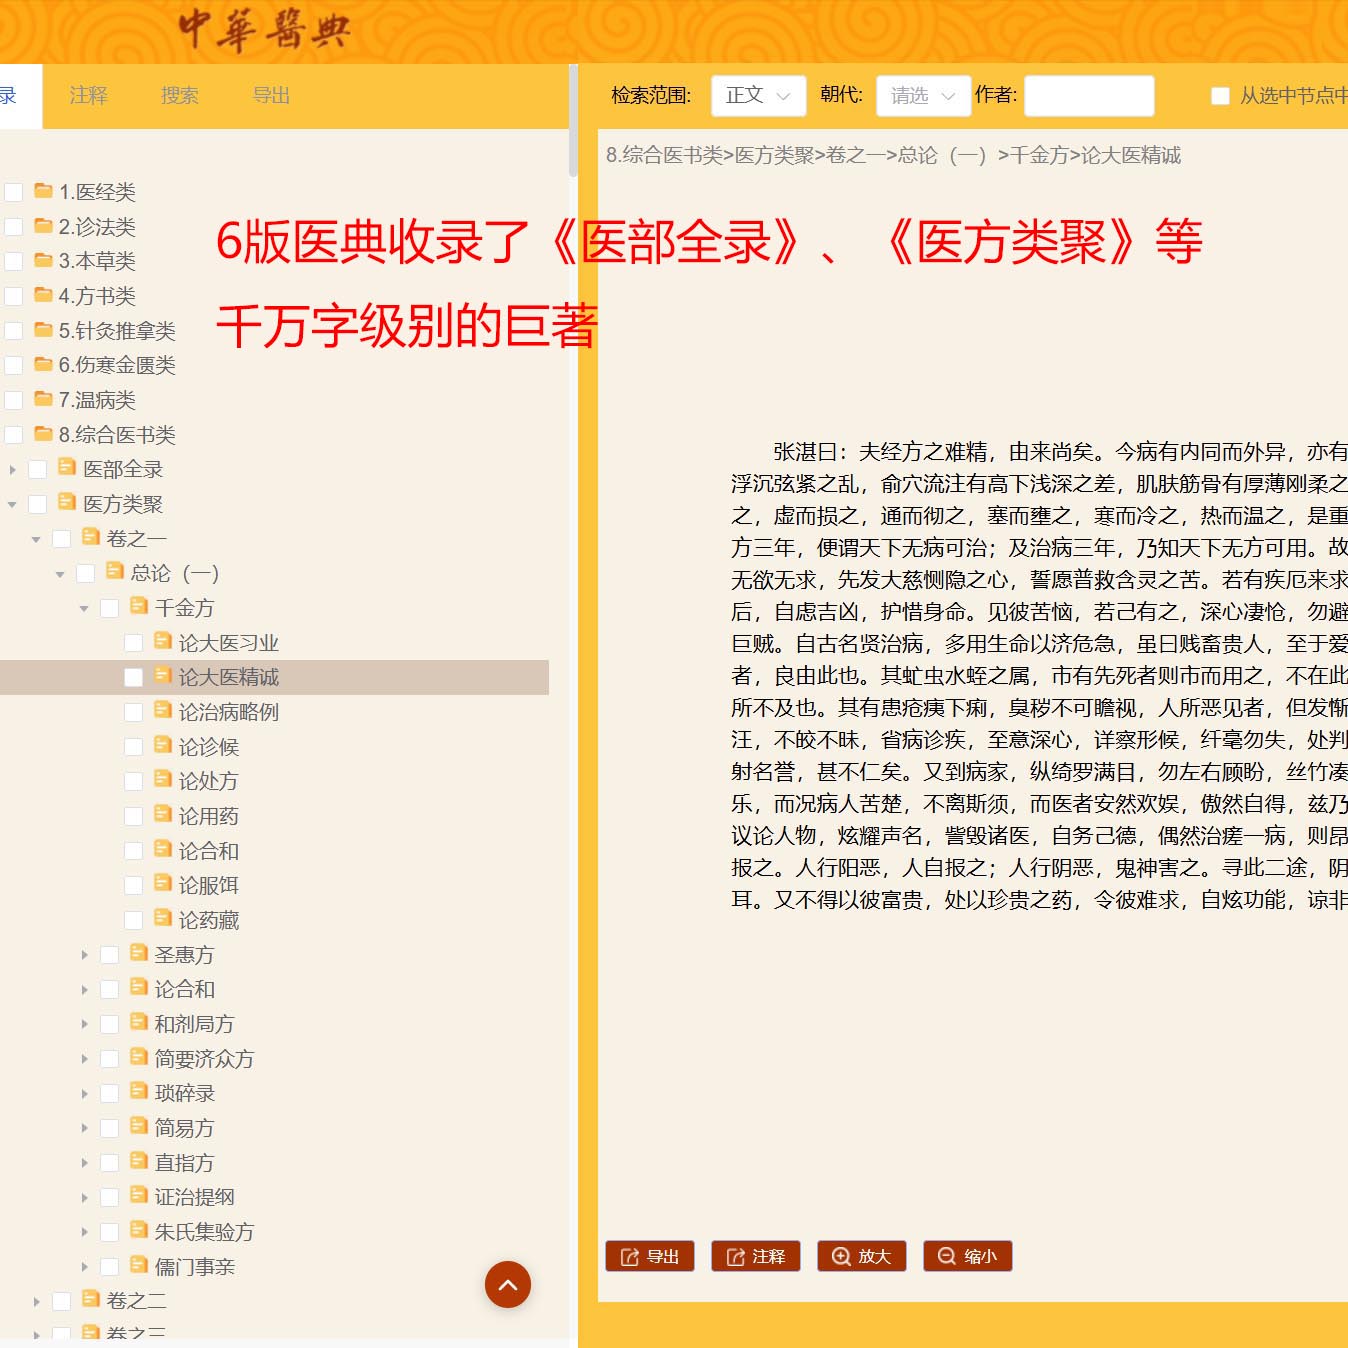Check the checkbox next to 医方类聚

(37, 503)
